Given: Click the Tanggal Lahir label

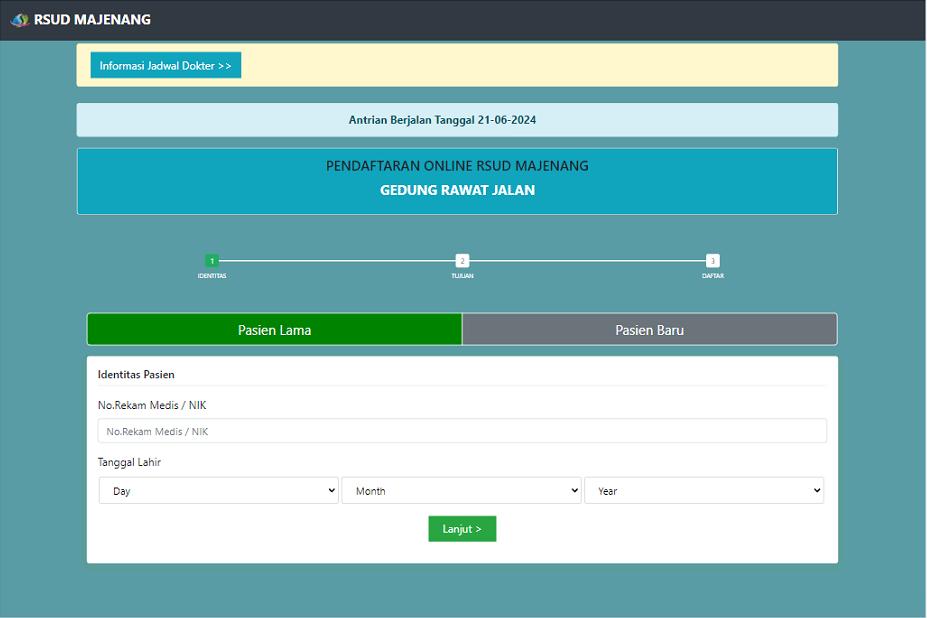Looking at the screenshot, I should pyautogui.click(x=129, y=462).
